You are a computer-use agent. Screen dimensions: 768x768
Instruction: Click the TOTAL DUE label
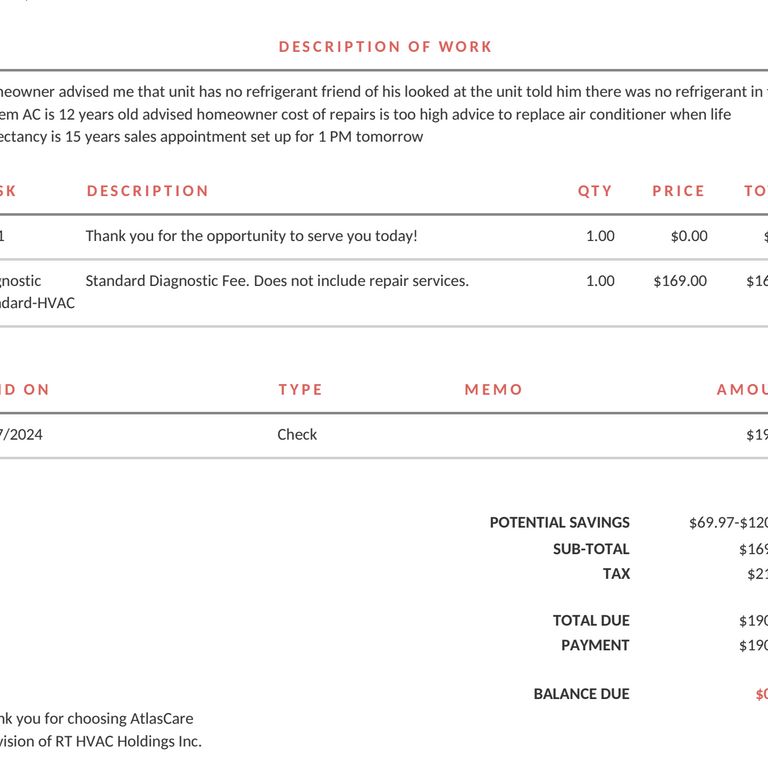[591, 621]
